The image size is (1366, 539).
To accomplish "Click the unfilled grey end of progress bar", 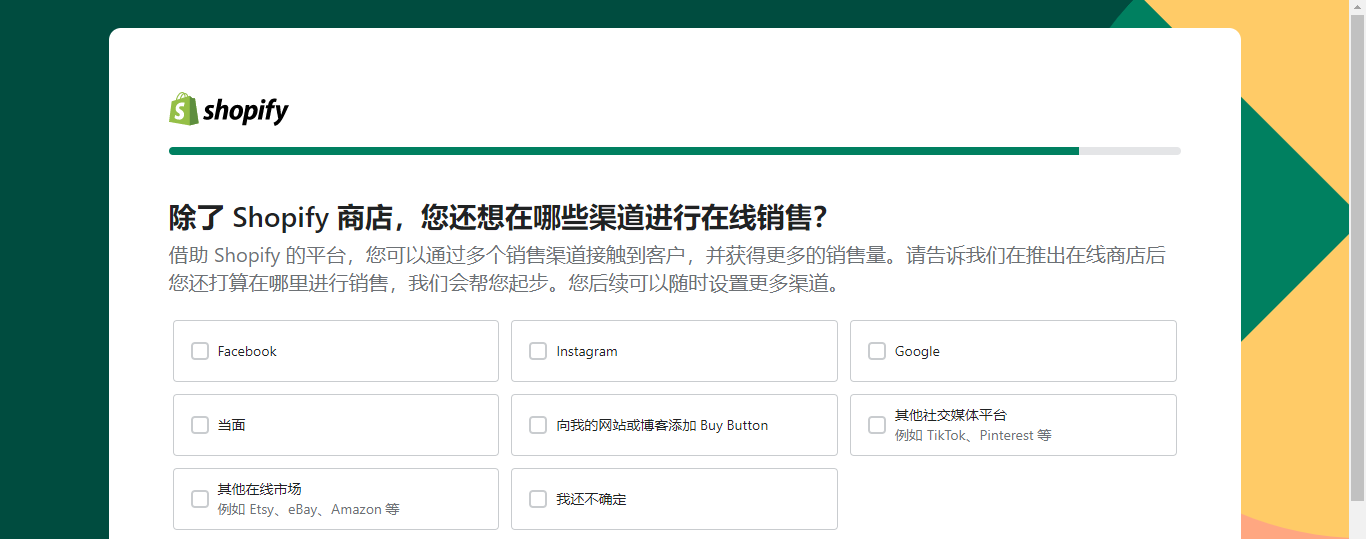I will coord(1130,151).
